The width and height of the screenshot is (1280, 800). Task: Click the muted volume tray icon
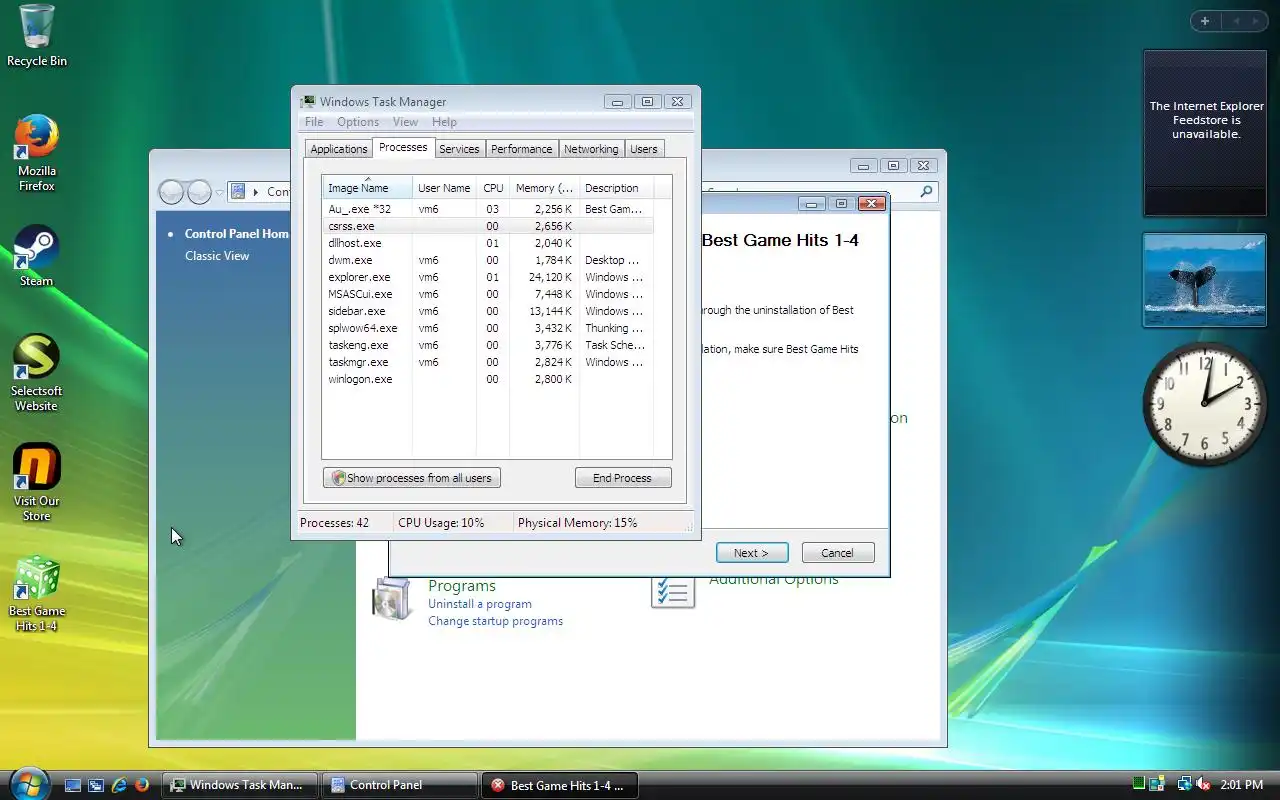[1204, 784]
